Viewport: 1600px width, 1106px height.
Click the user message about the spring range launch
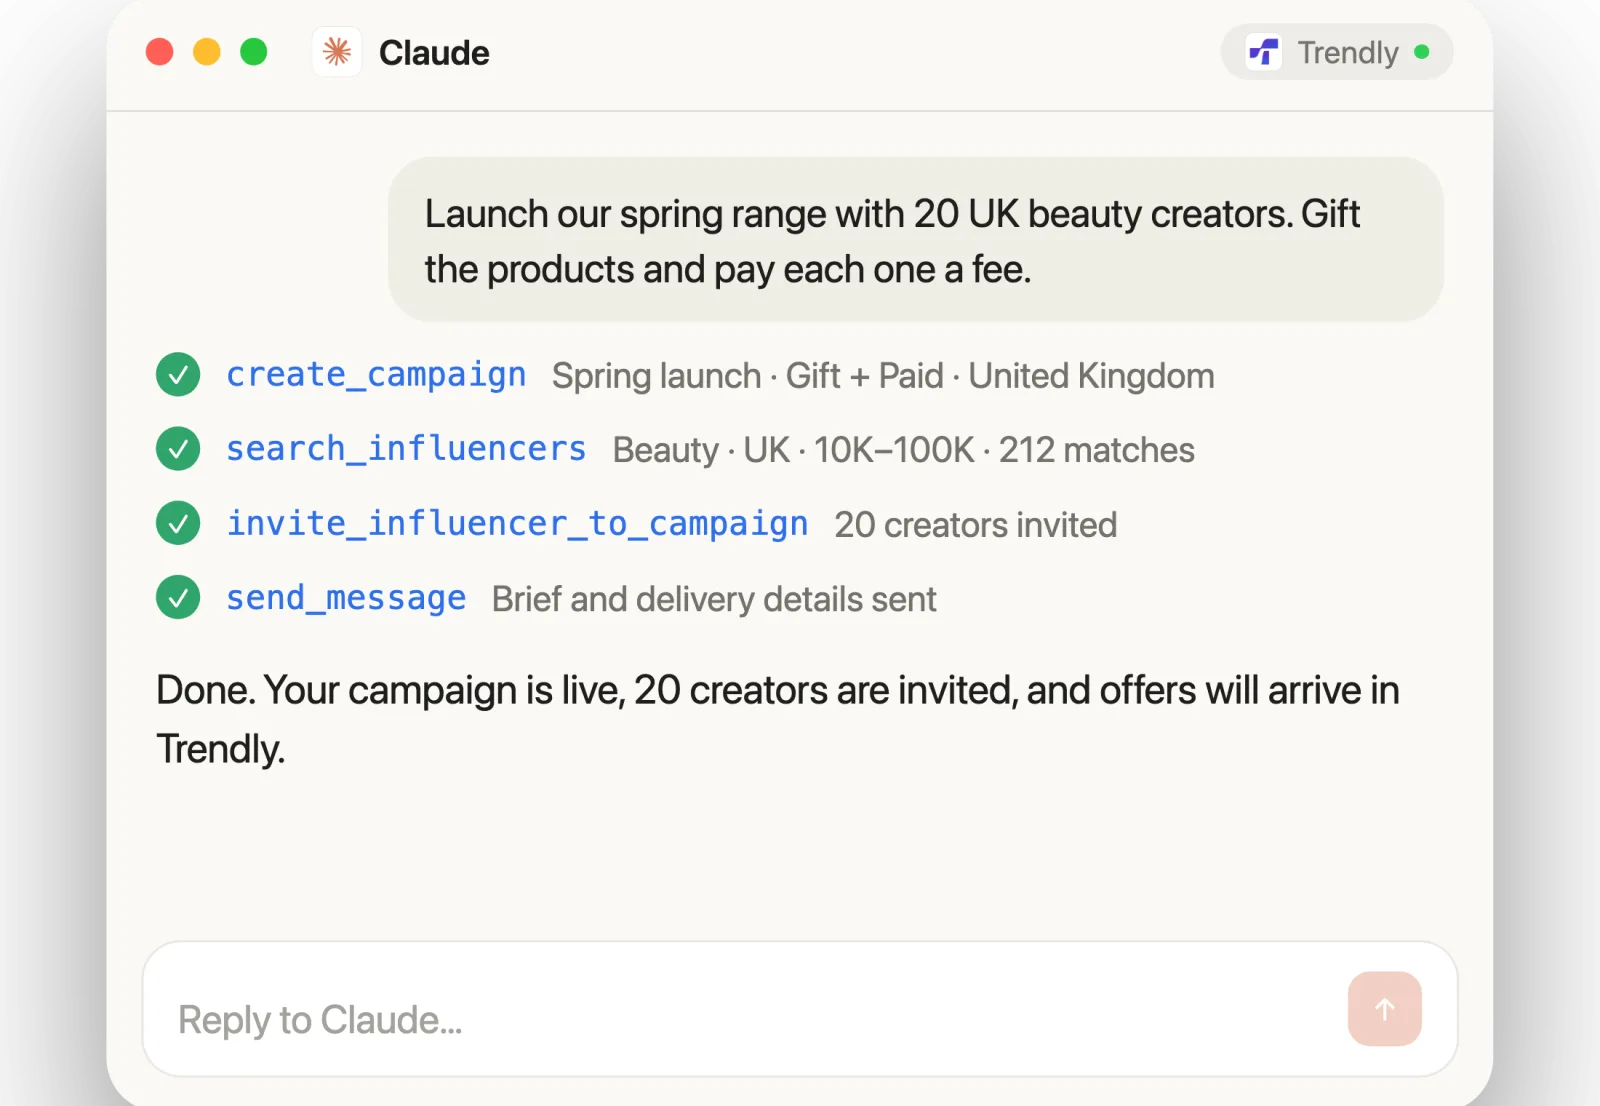tap(915, 240)
